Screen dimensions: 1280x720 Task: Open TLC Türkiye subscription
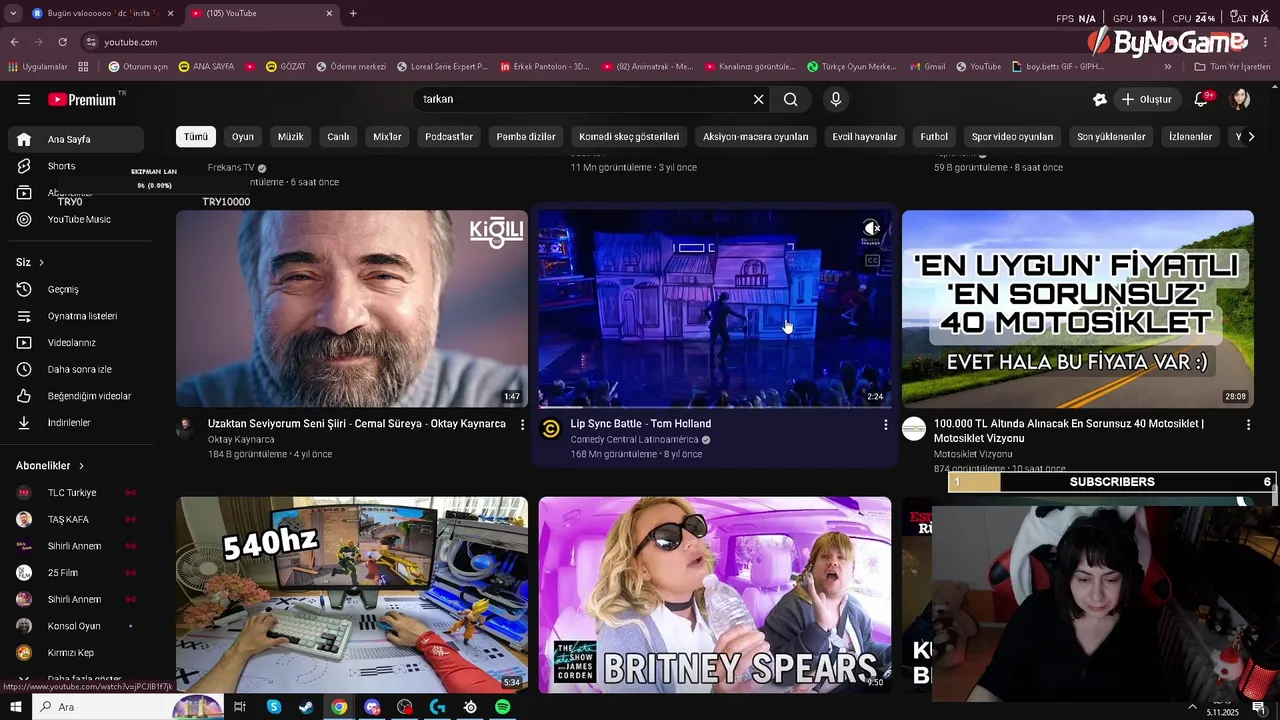click(x=76, y=493)
